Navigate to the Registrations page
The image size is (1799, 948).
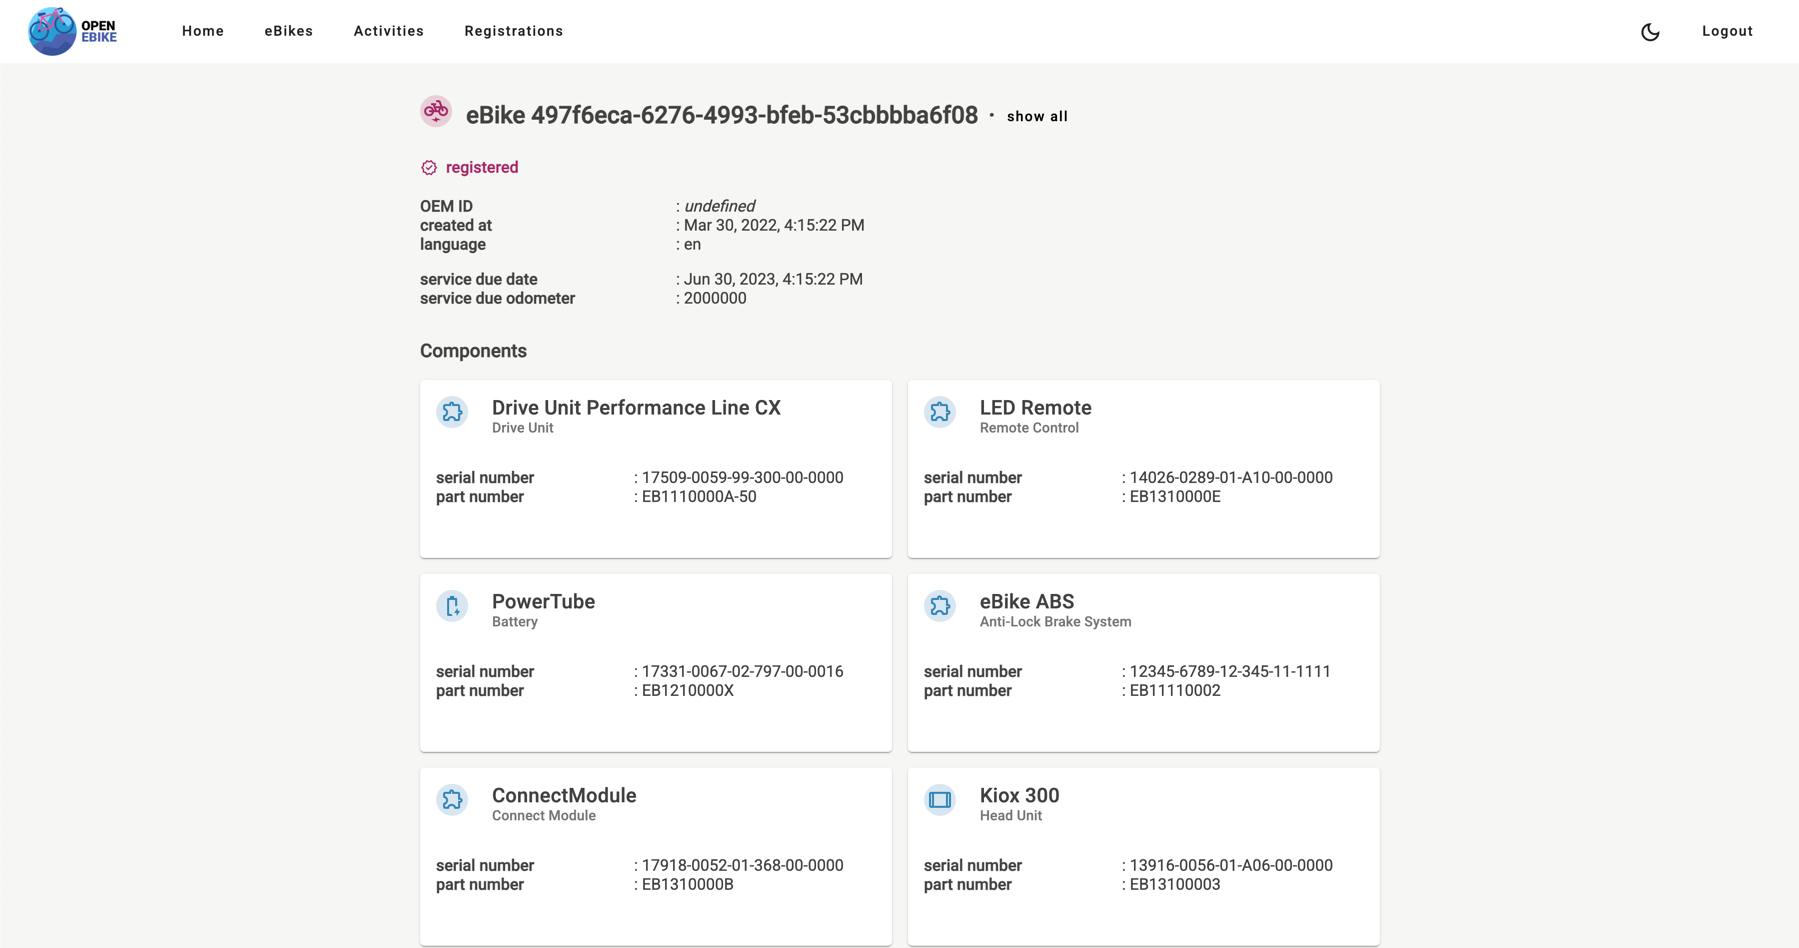(x=513, y=31)
